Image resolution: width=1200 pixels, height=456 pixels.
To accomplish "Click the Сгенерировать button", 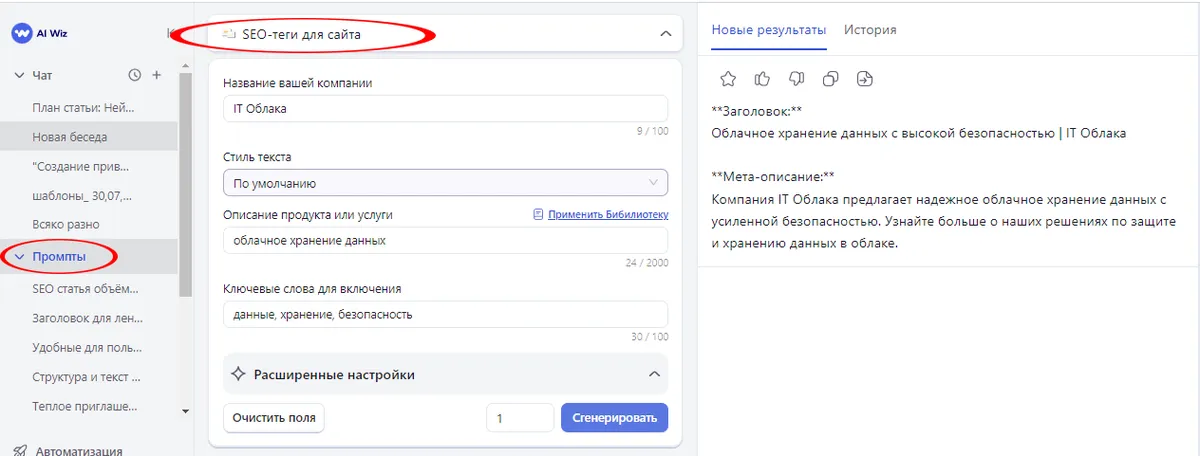I will 615,417.
